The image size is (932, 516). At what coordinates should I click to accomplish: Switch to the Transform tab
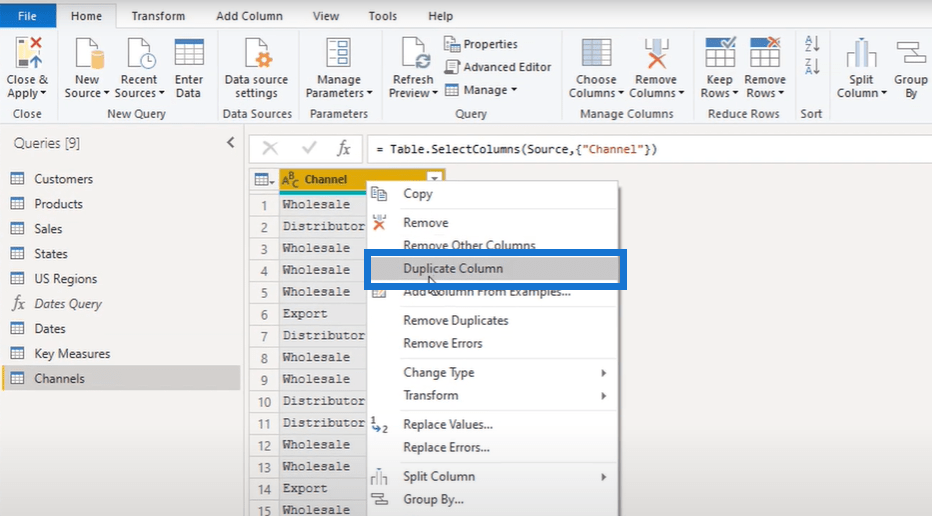(x=158, y=16)
